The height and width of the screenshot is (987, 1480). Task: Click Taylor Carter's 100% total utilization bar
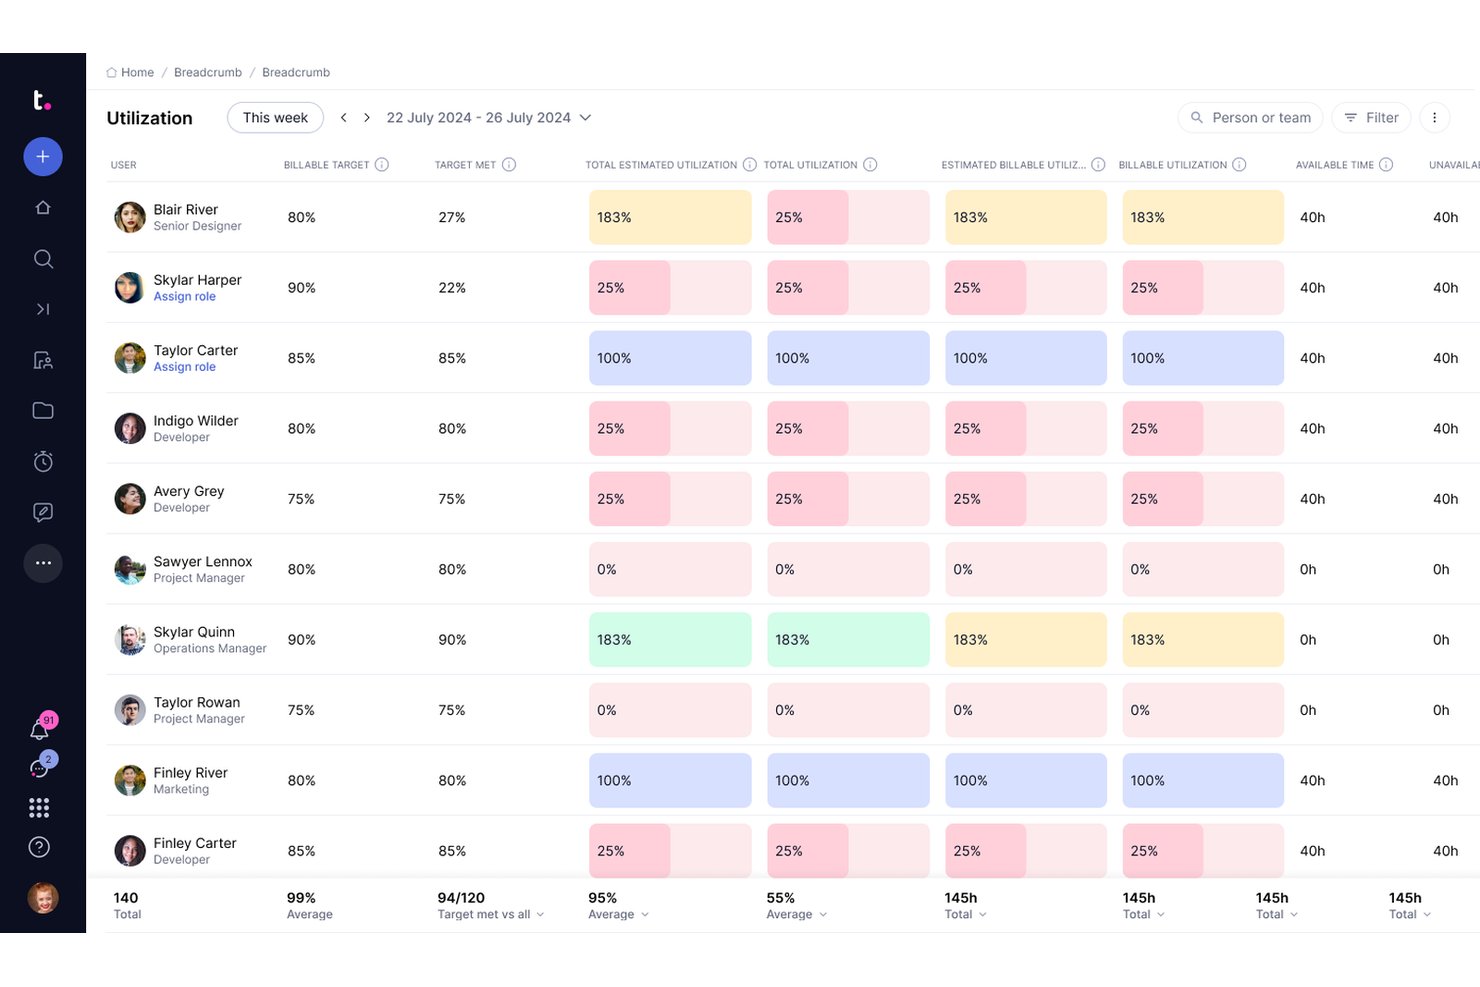click(848, 358)
